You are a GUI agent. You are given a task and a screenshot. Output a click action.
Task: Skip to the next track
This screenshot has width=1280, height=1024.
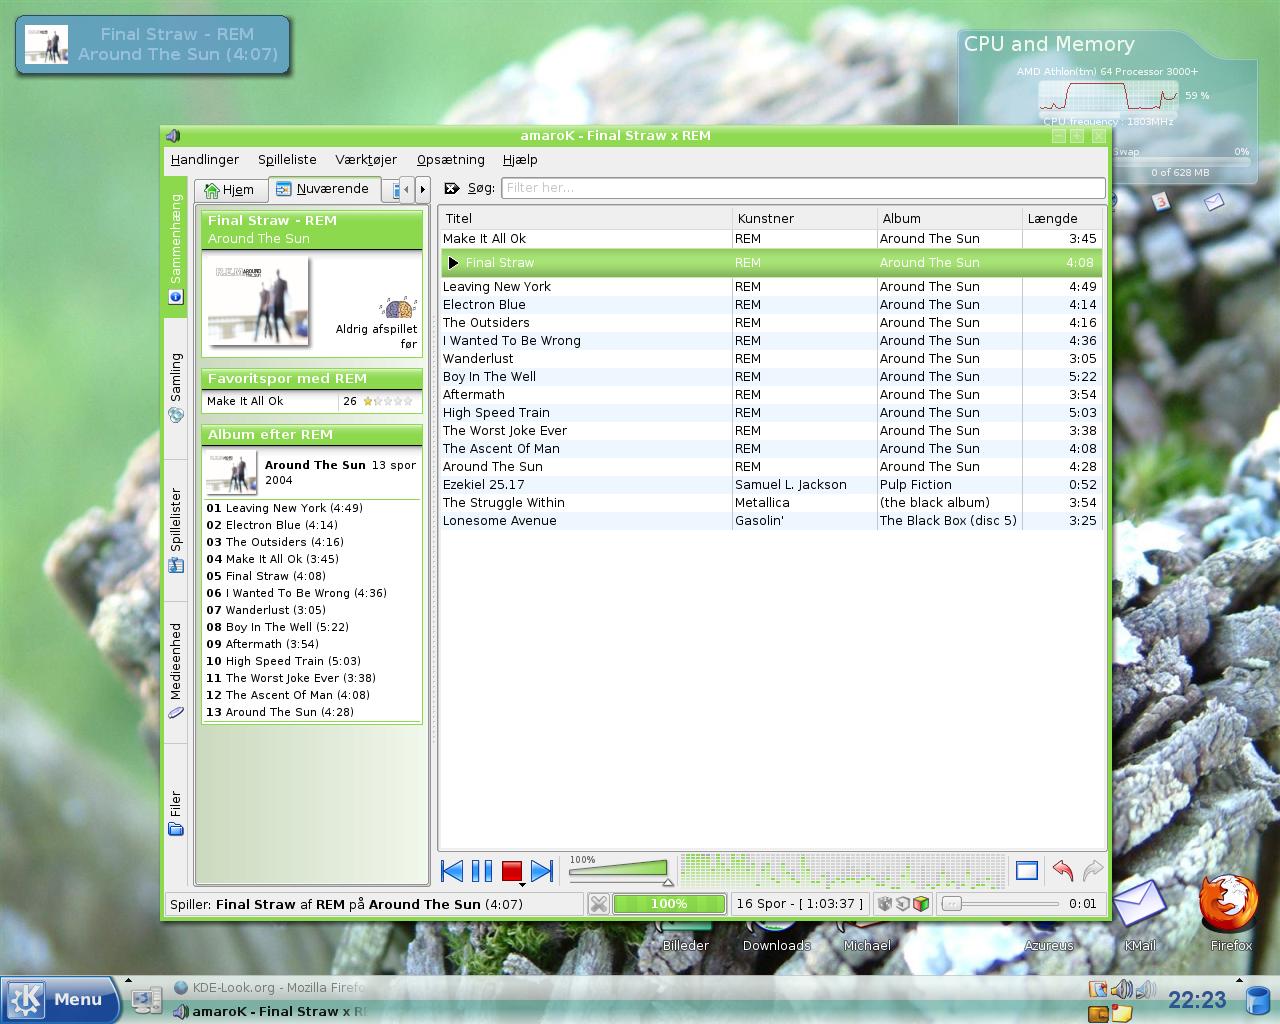(x=542, y=871)
